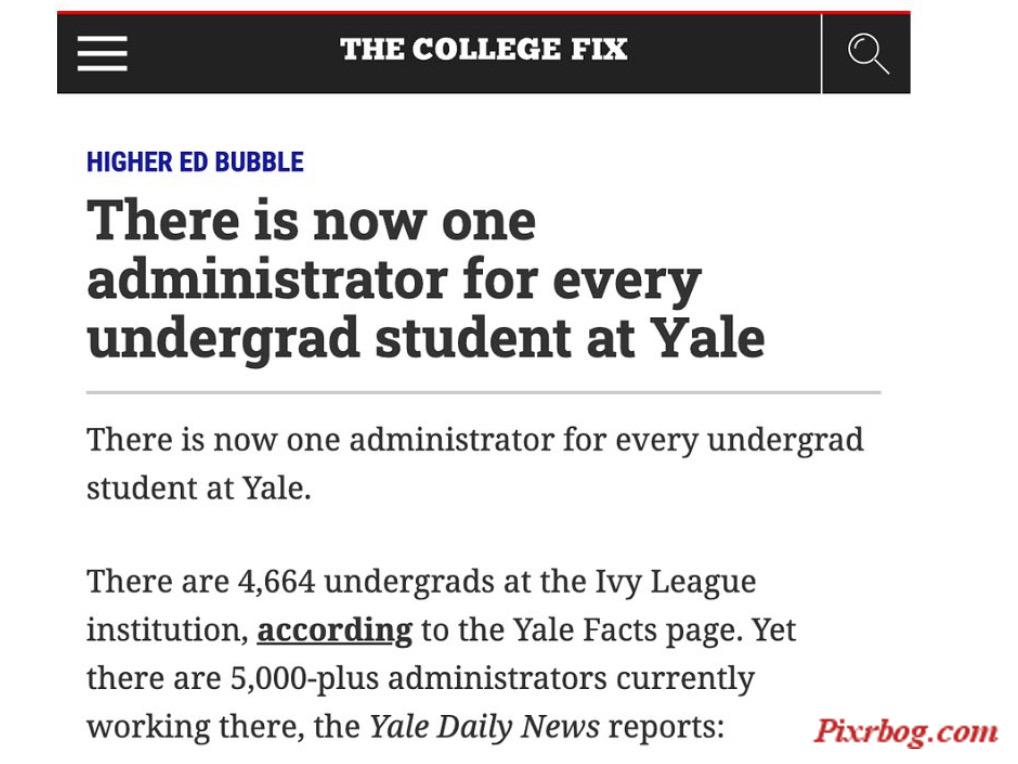
Task: Click empty dark header area left of logo
Action: pyautogui.click(x=234, y=54)
